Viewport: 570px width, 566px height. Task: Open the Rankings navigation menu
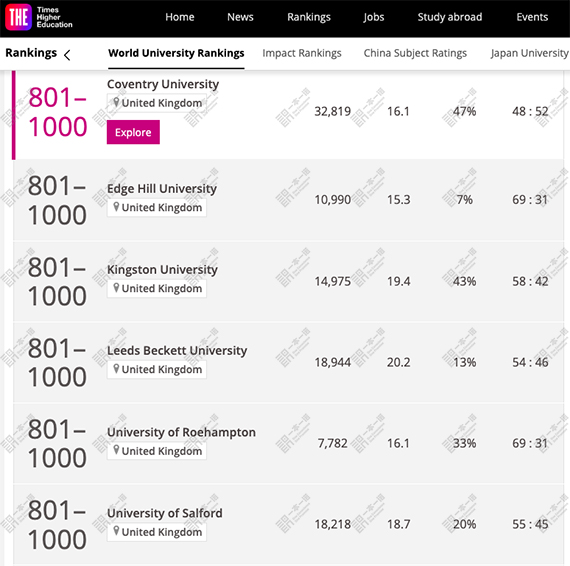point(309,17)
